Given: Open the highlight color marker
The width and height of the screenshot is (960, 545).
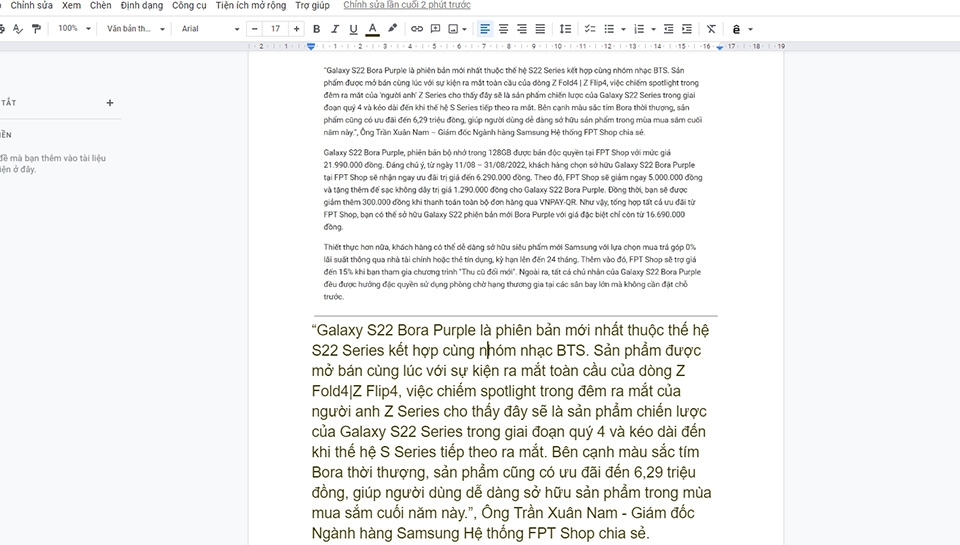Looking at the screenshot, I should (392, 29).
